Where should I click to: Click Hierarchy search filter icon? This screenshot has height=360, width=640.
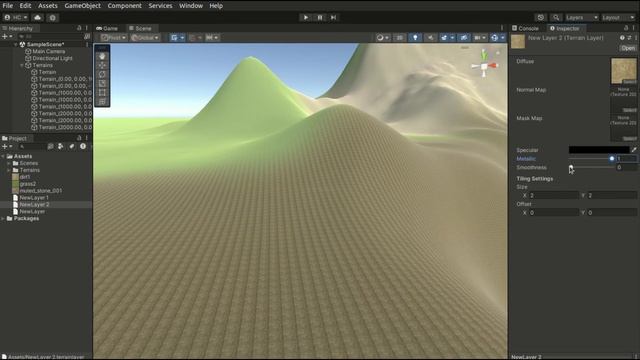point(87,37)
